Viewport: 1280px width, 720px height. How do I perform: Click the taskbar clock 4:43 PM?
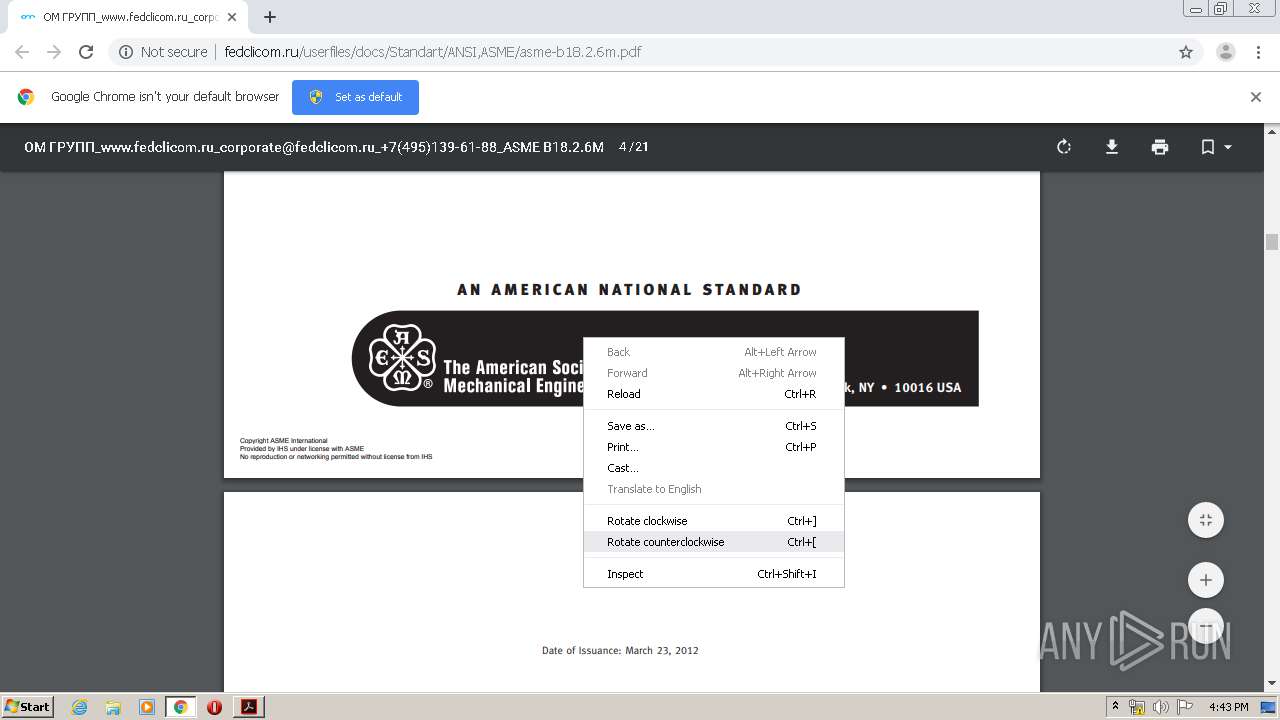coord(1228,707)
